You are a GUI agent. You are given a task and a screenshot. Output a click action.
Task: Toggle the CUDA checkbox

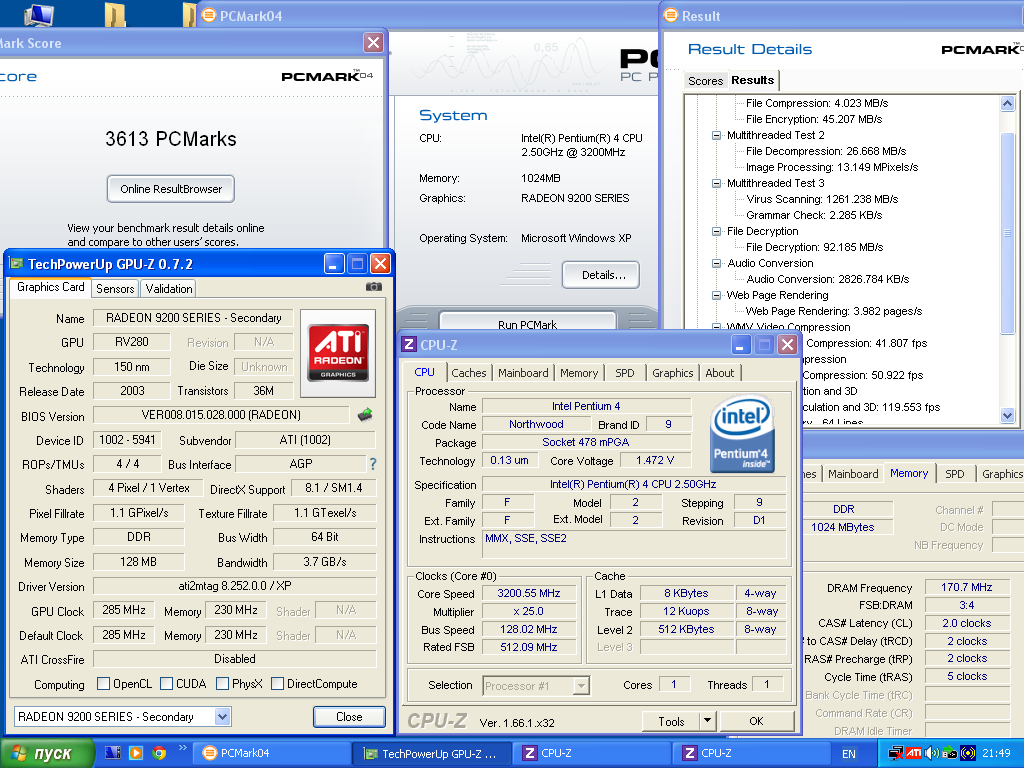click(167, 683)
